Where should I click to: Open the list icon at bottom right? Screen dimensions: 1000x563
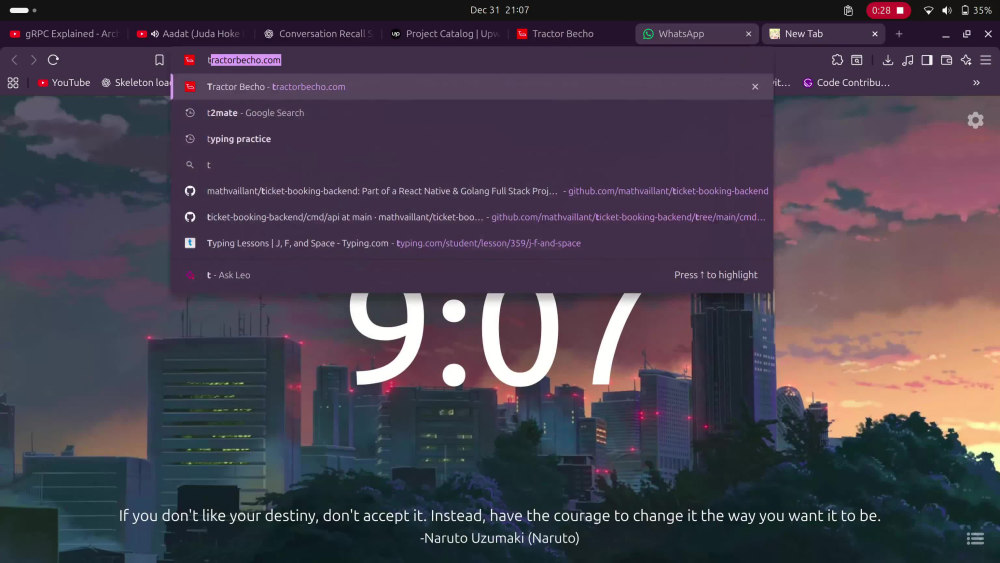(975, 539)
